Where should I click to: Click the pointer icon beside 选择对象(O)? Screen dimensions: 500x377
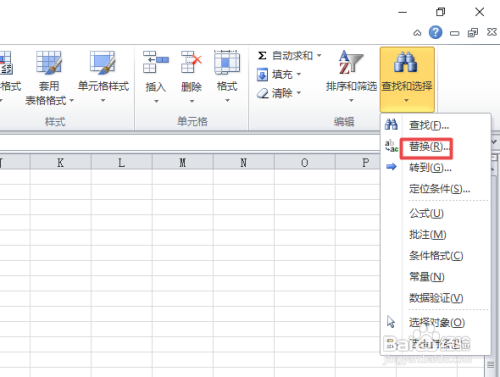pyautogui.click(x=391, y=322)
